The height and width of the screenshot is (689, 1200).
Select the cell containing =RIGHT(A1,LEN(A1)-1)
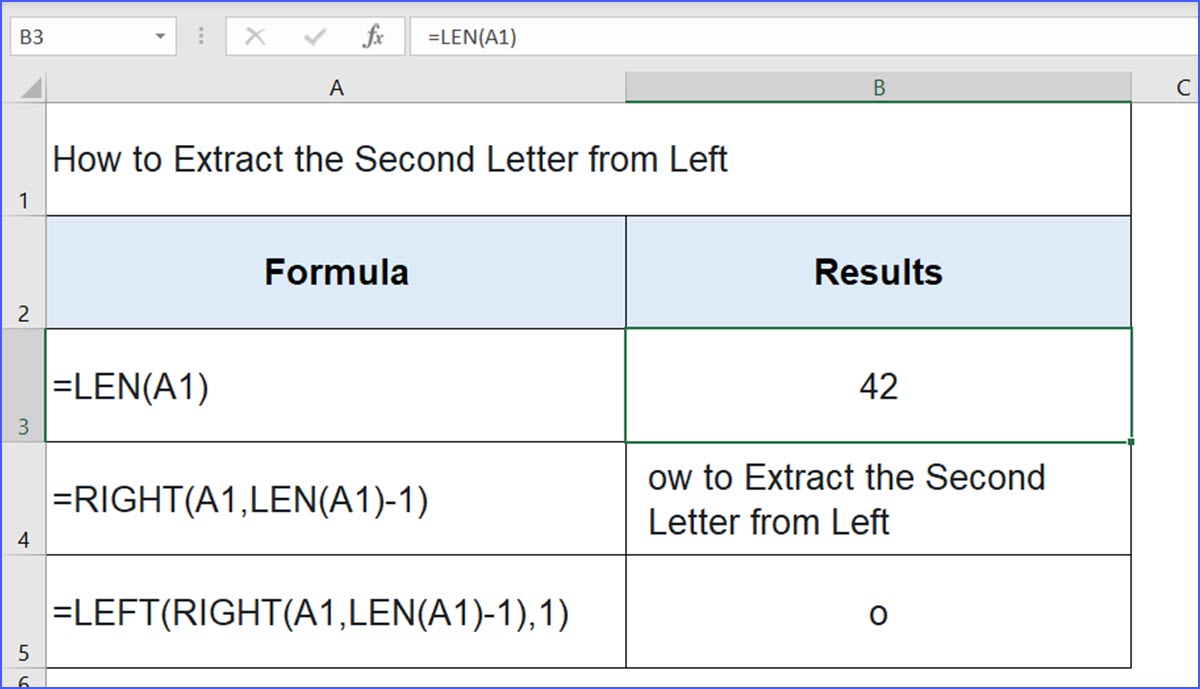pyautogui.click(x=336, y=498)
